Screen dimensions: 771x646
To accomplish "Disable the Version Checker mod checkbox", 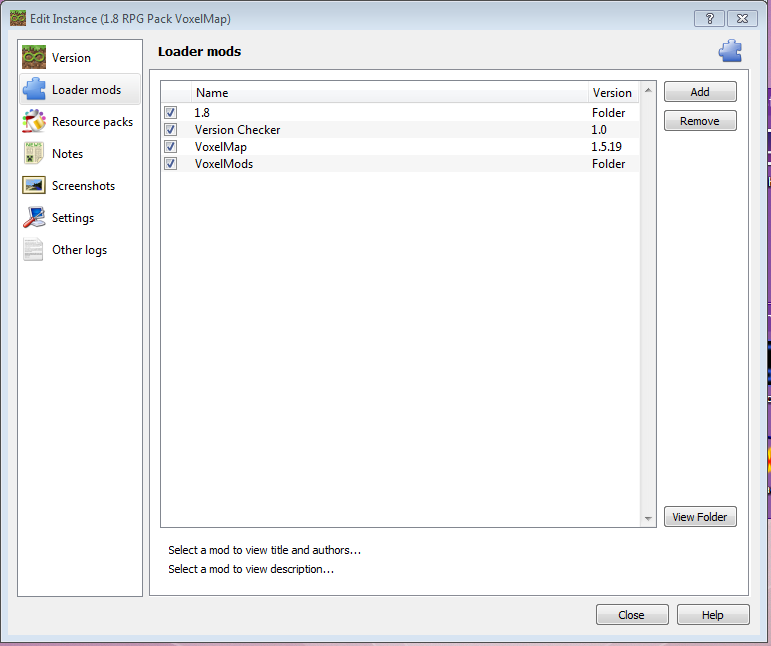I will 171,130.
